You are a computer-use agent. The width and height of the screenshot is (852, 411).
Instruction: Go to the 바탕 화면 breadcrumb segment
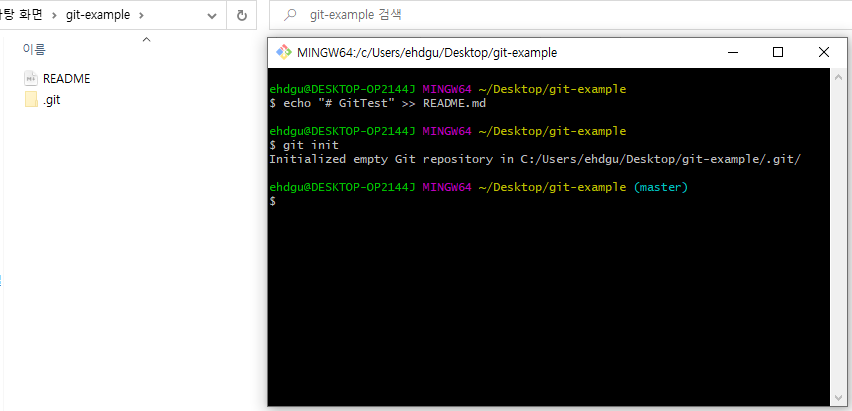click(21, 15)
